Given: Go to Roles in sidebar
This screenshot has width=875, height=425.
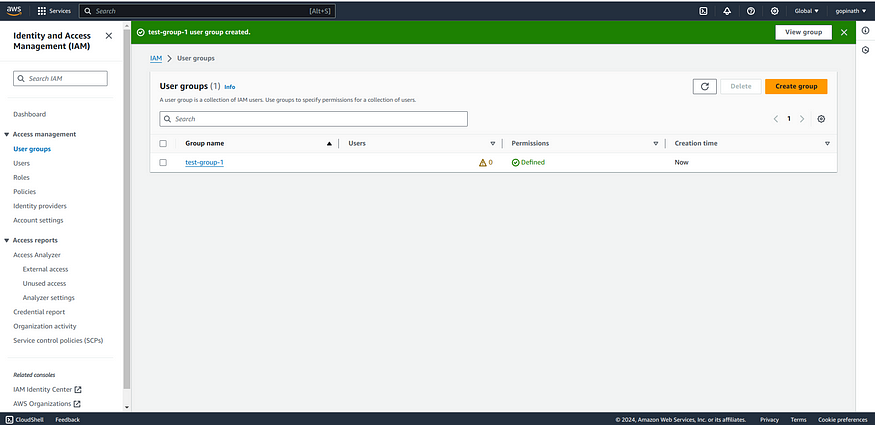Looking at the screenshot, I should click(x=21, y=177).
